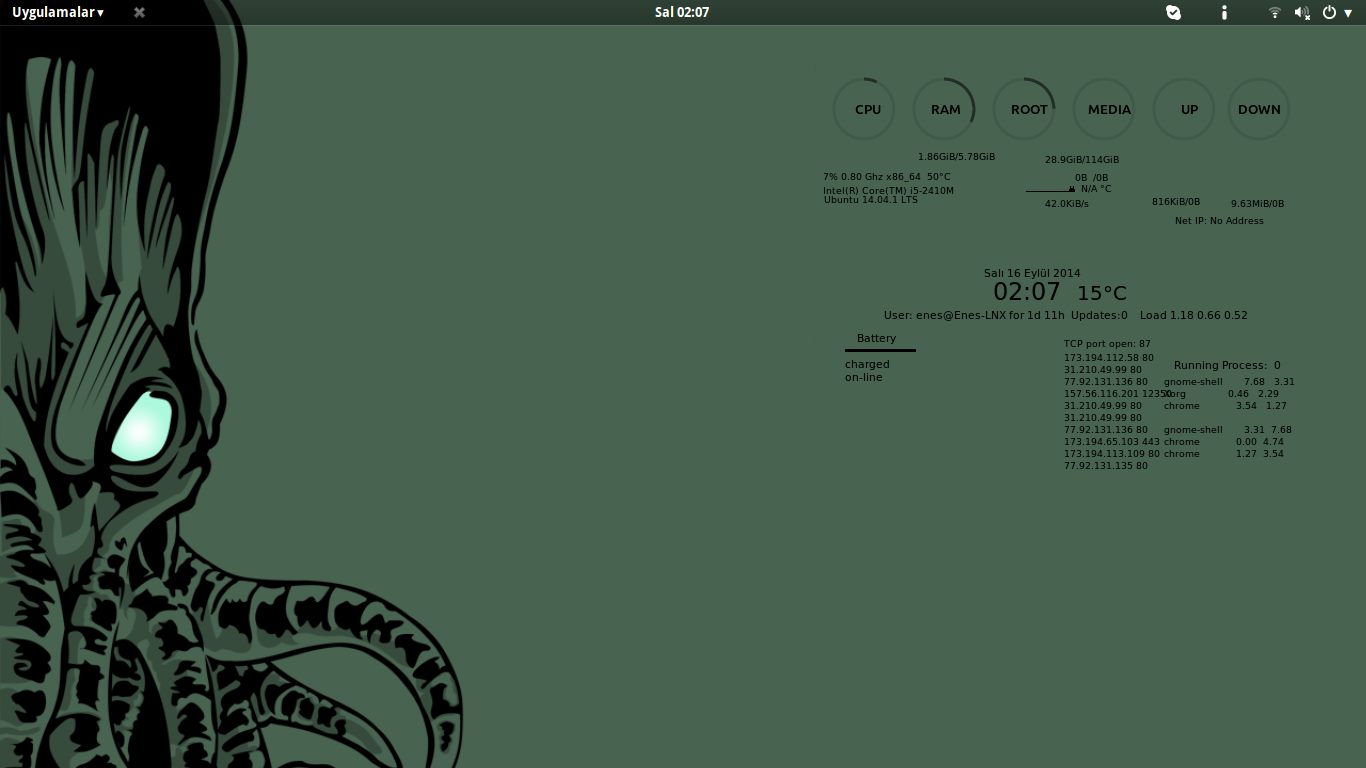The width and height of the screenshot is (1366, 768).
Task: Click the DOWN network ring gauge
Action: click(x=1259, y=109)
